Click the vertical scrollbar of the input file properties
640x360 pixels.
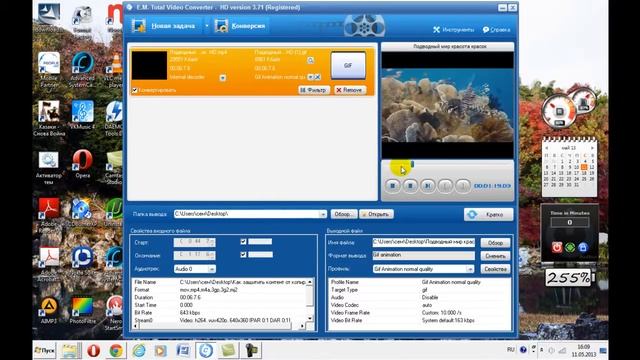point(310,300)
